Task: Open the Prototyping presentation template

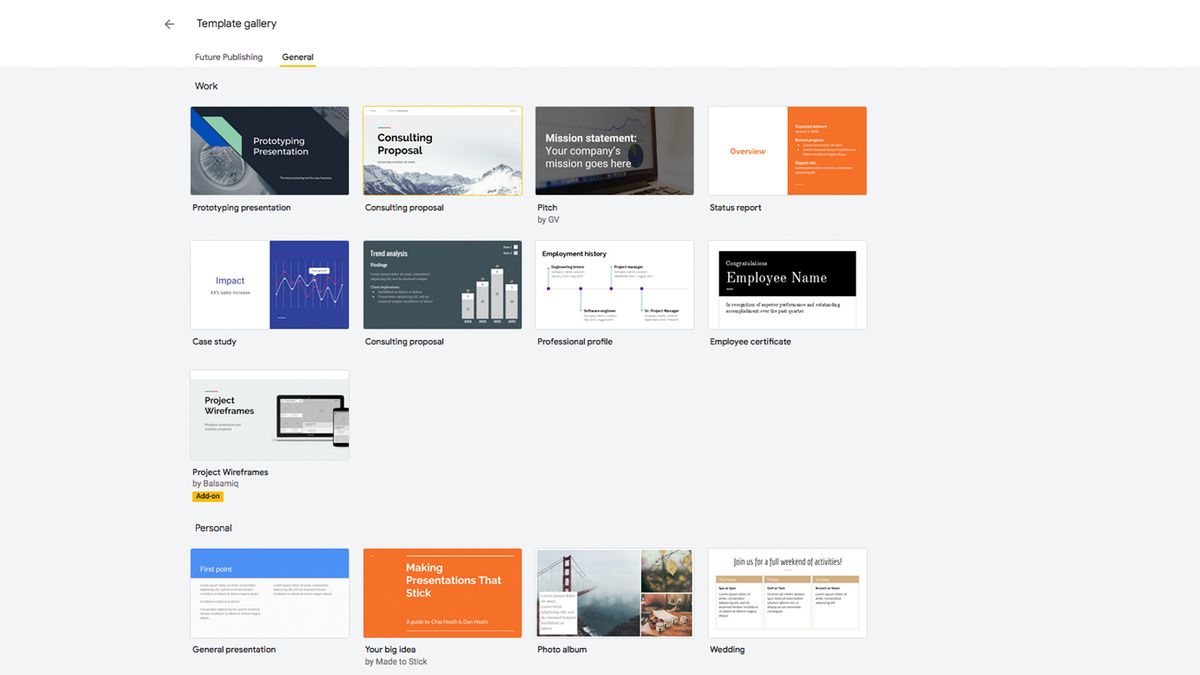Action: (x=269, y=150)
